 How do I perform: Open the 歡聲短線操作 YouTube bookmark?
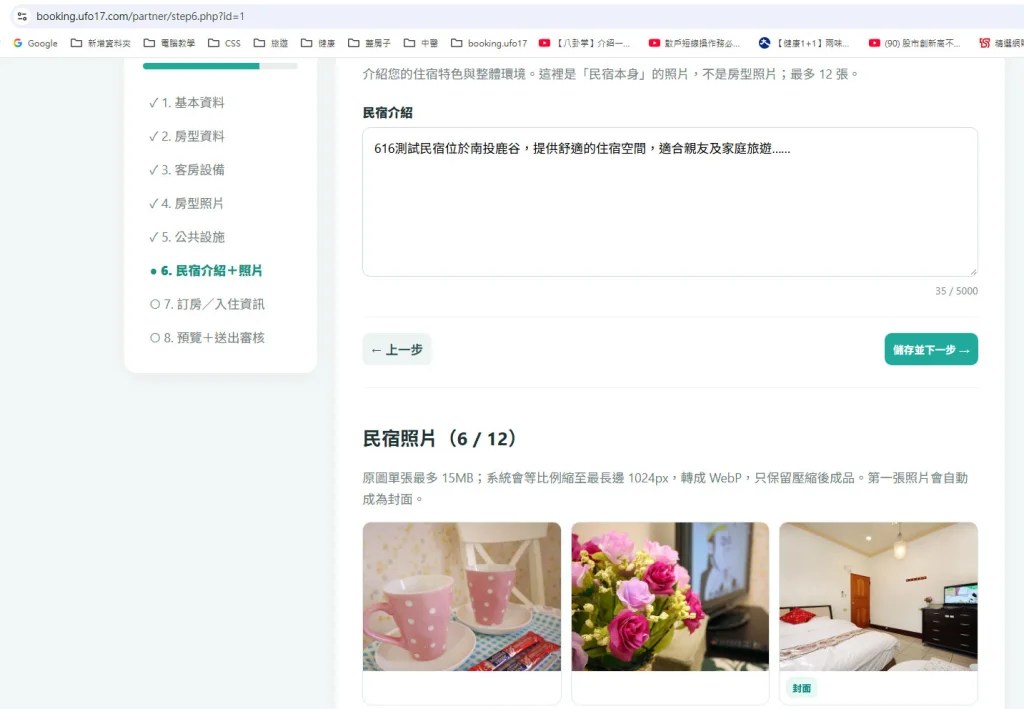point(694,43)
